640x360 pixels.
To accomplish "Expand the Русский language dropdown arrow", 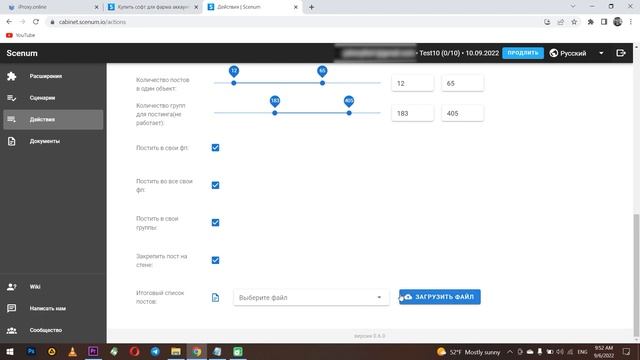I will pos(601,53).
